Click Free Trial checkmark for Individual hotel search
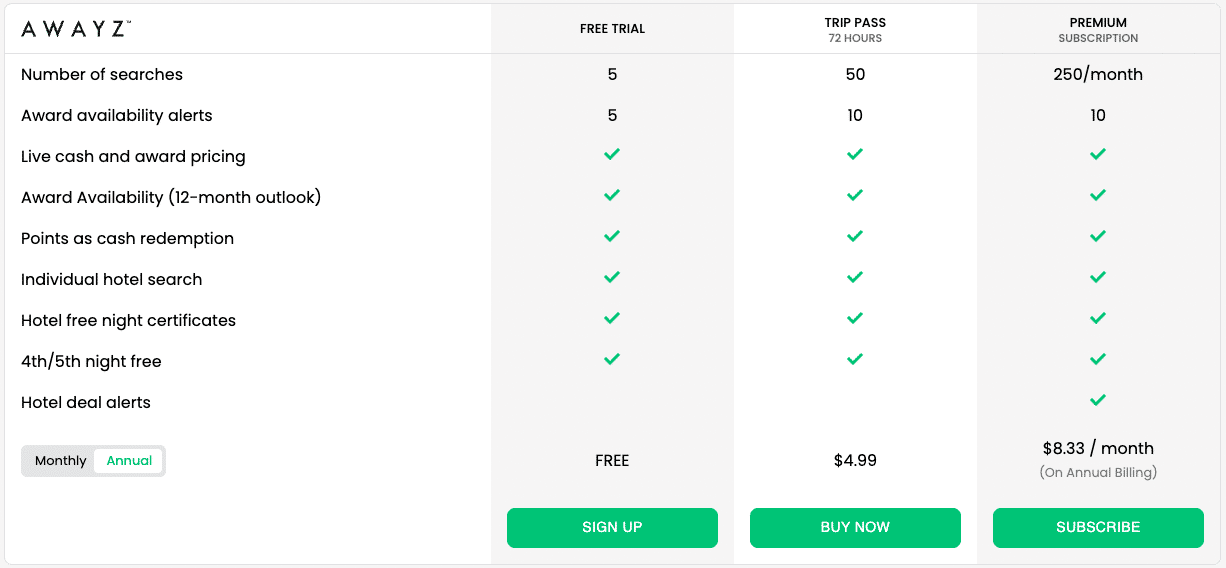This screenshot has width=1226, height=568. pos(612,278)
